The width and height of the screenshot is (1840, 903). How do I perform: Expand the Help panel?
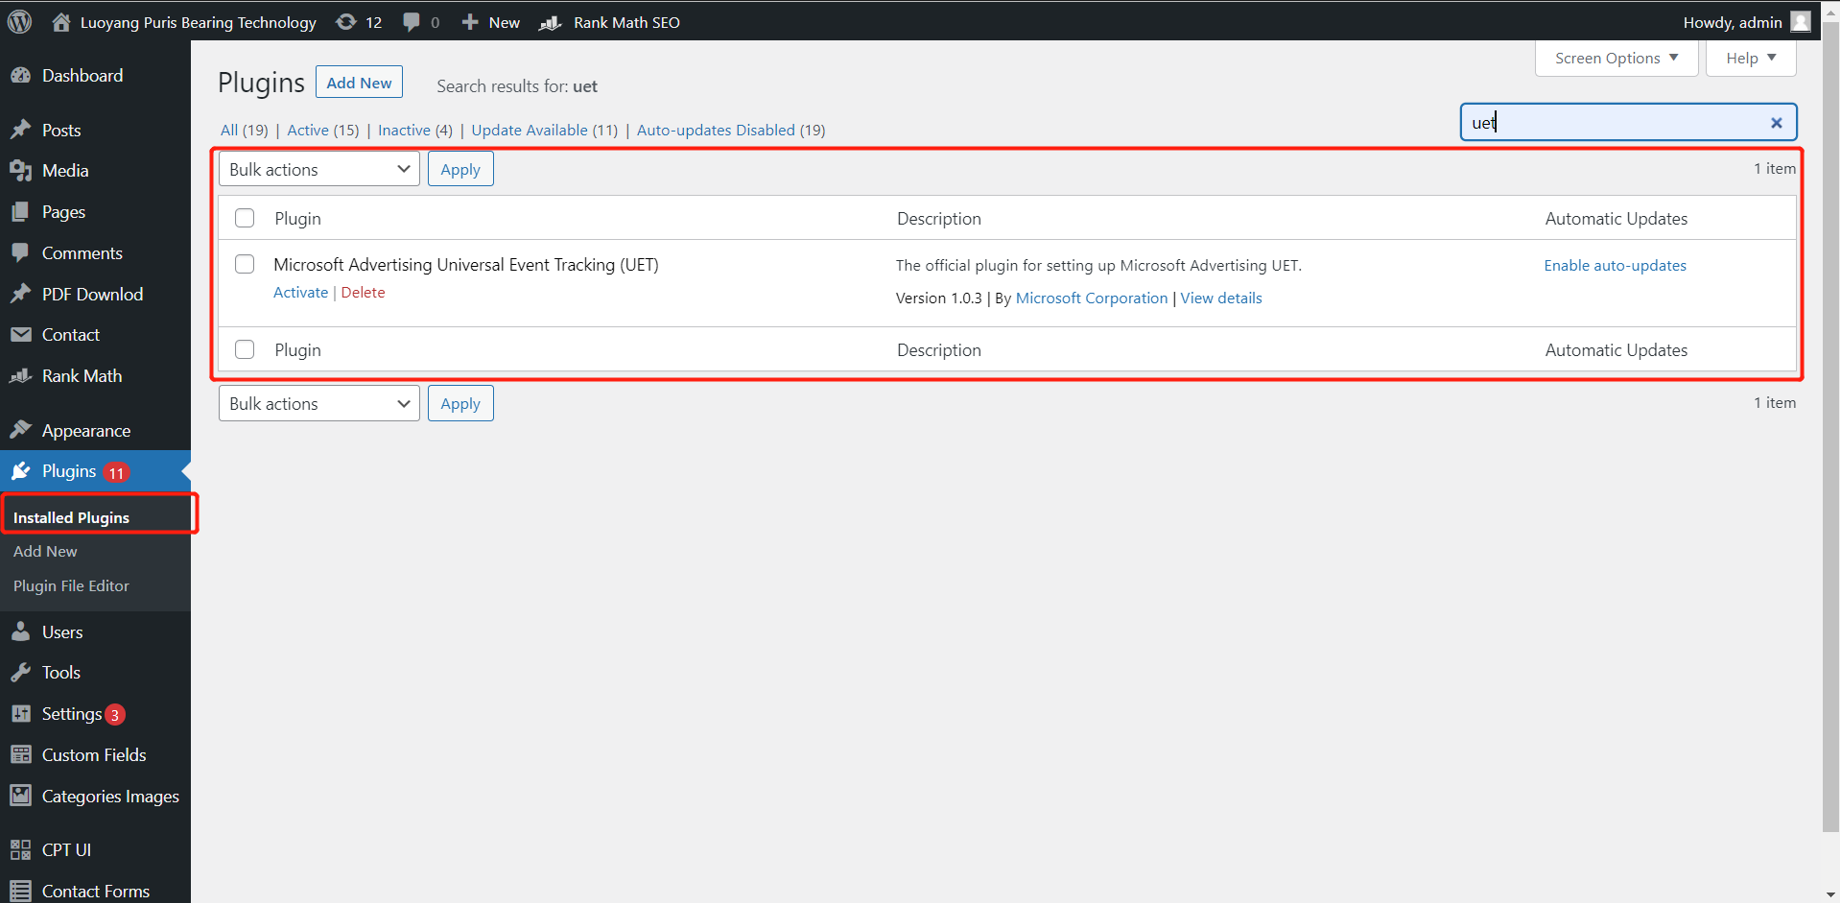coord(1751,58)
